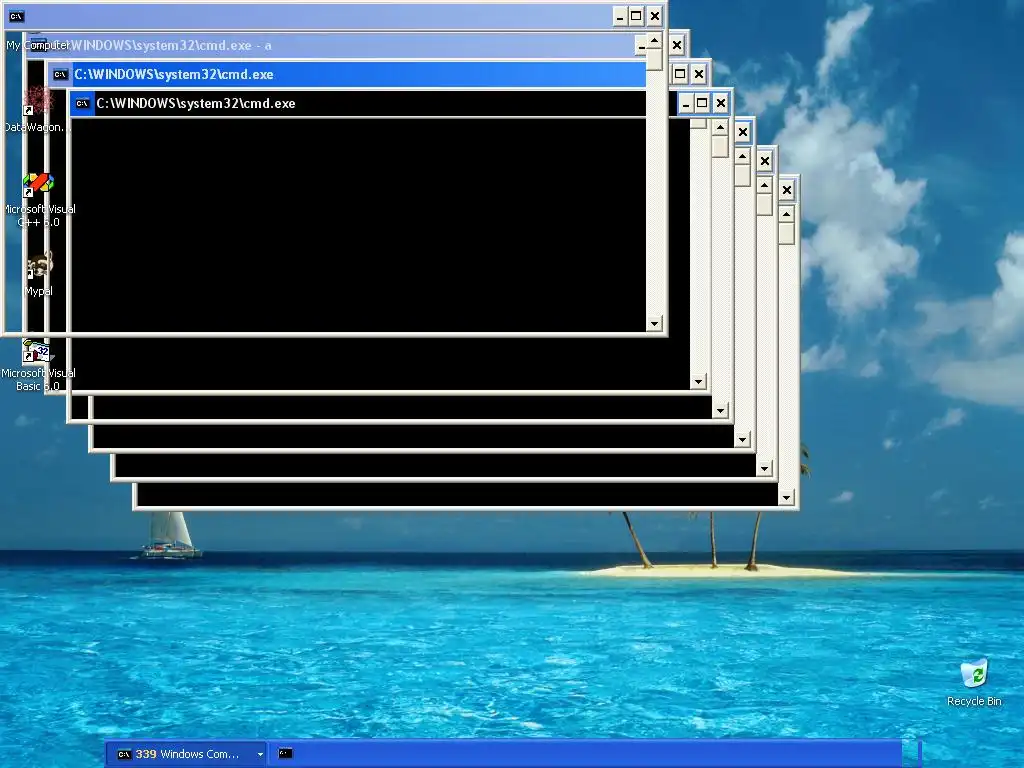
Task: Select the Microsoft Visual Basic 6.0 desktop icon
Action: pyautogui.click(x=37, y=365)
